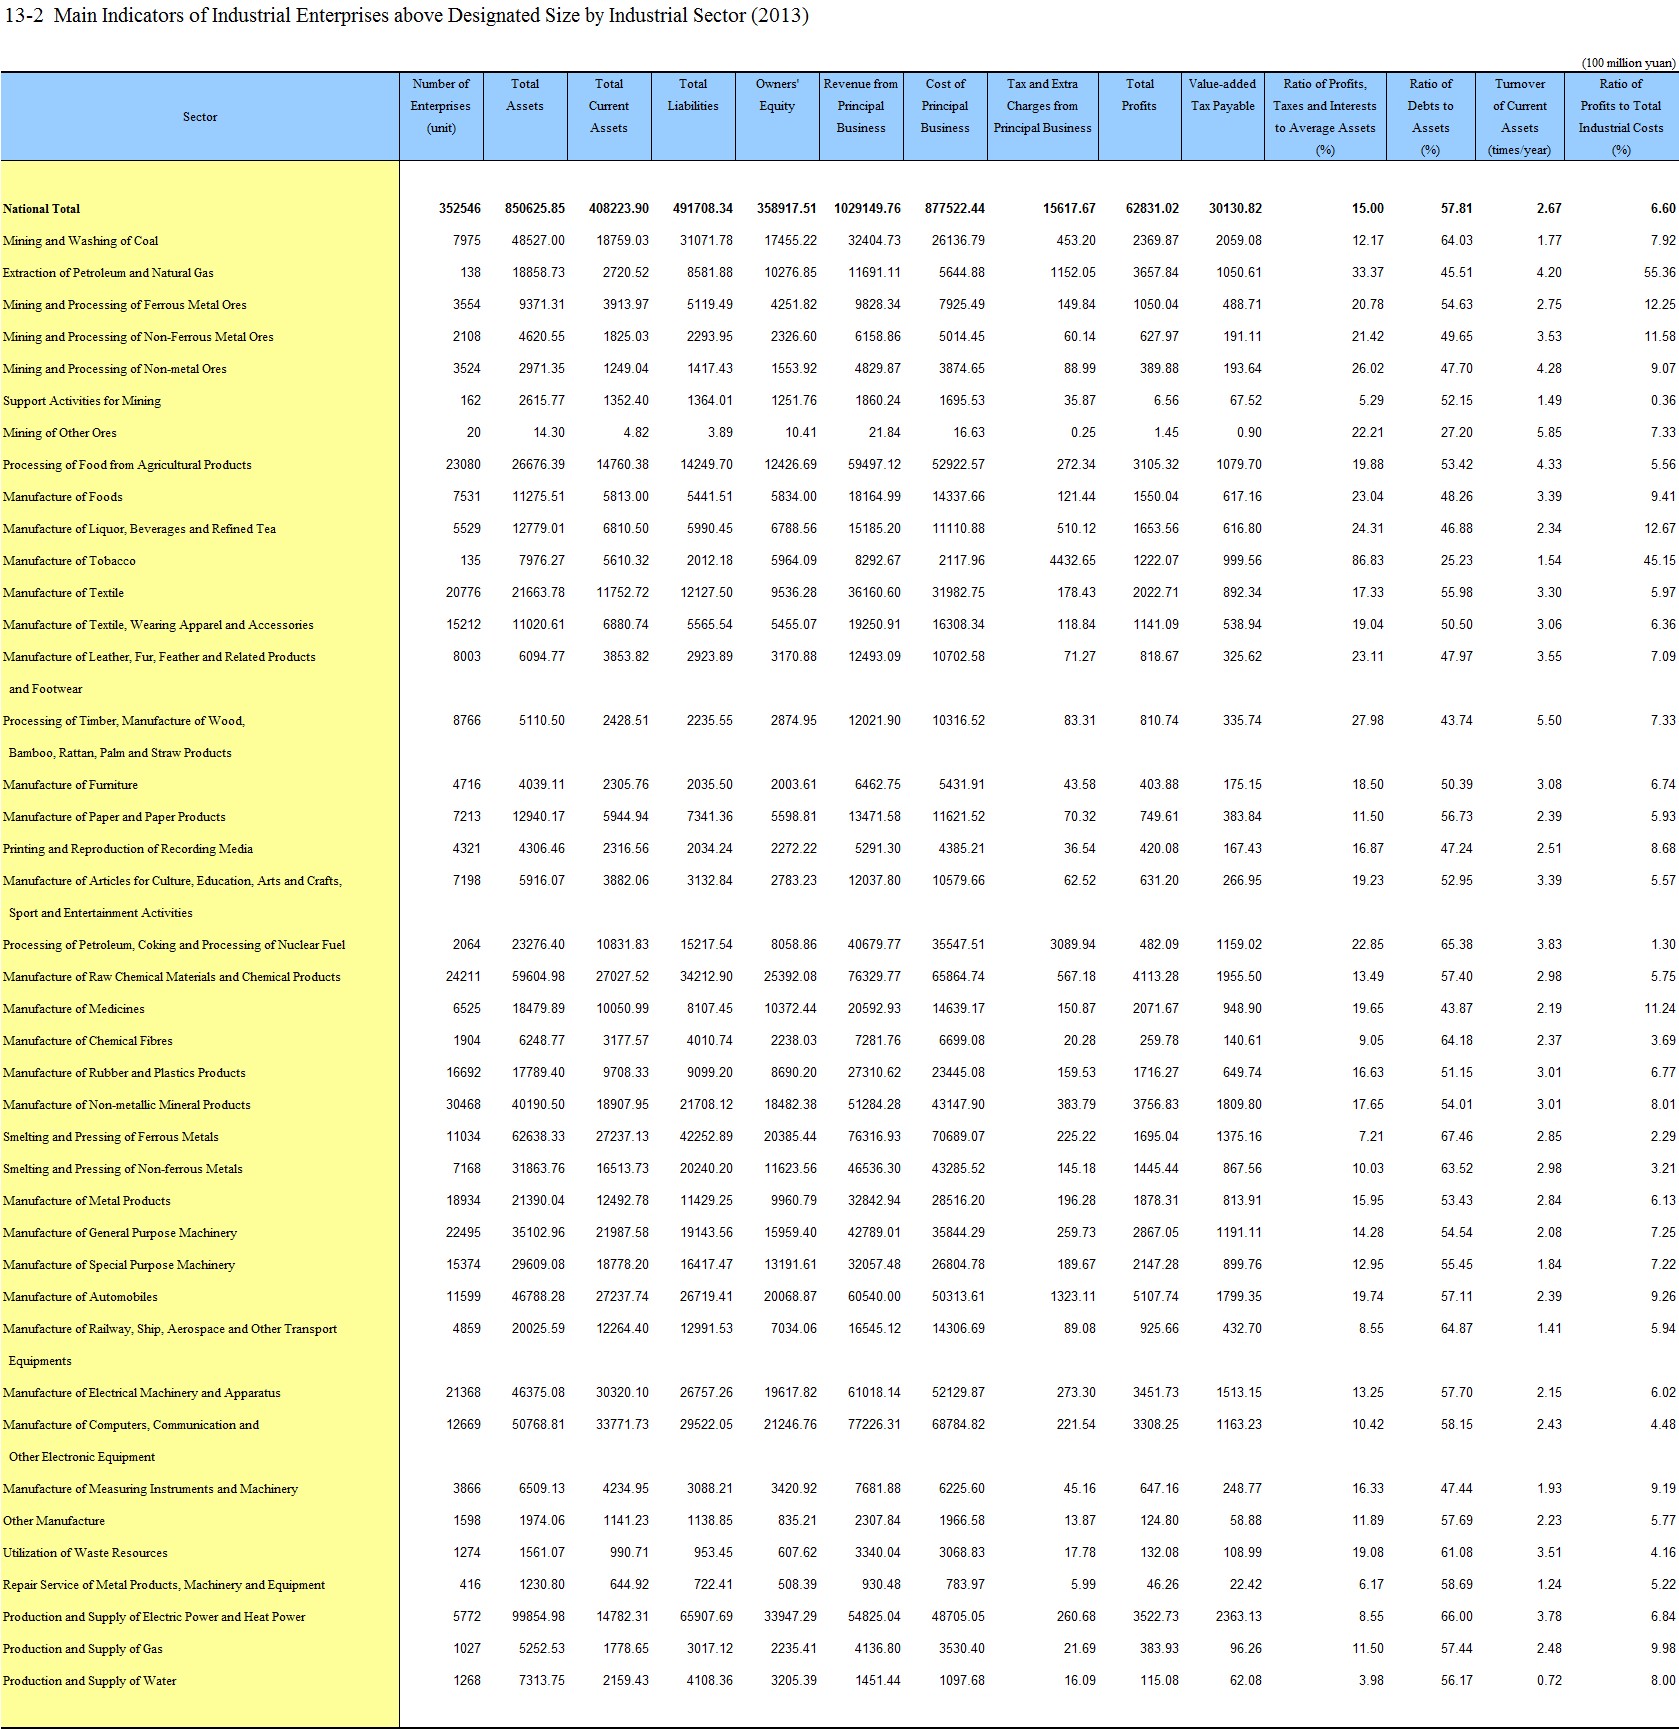The width and height of the screenshot is (1679, 1729).
Task: Click Automobiles total profits value 5107.74
Action: [x=1155, y=1297]
